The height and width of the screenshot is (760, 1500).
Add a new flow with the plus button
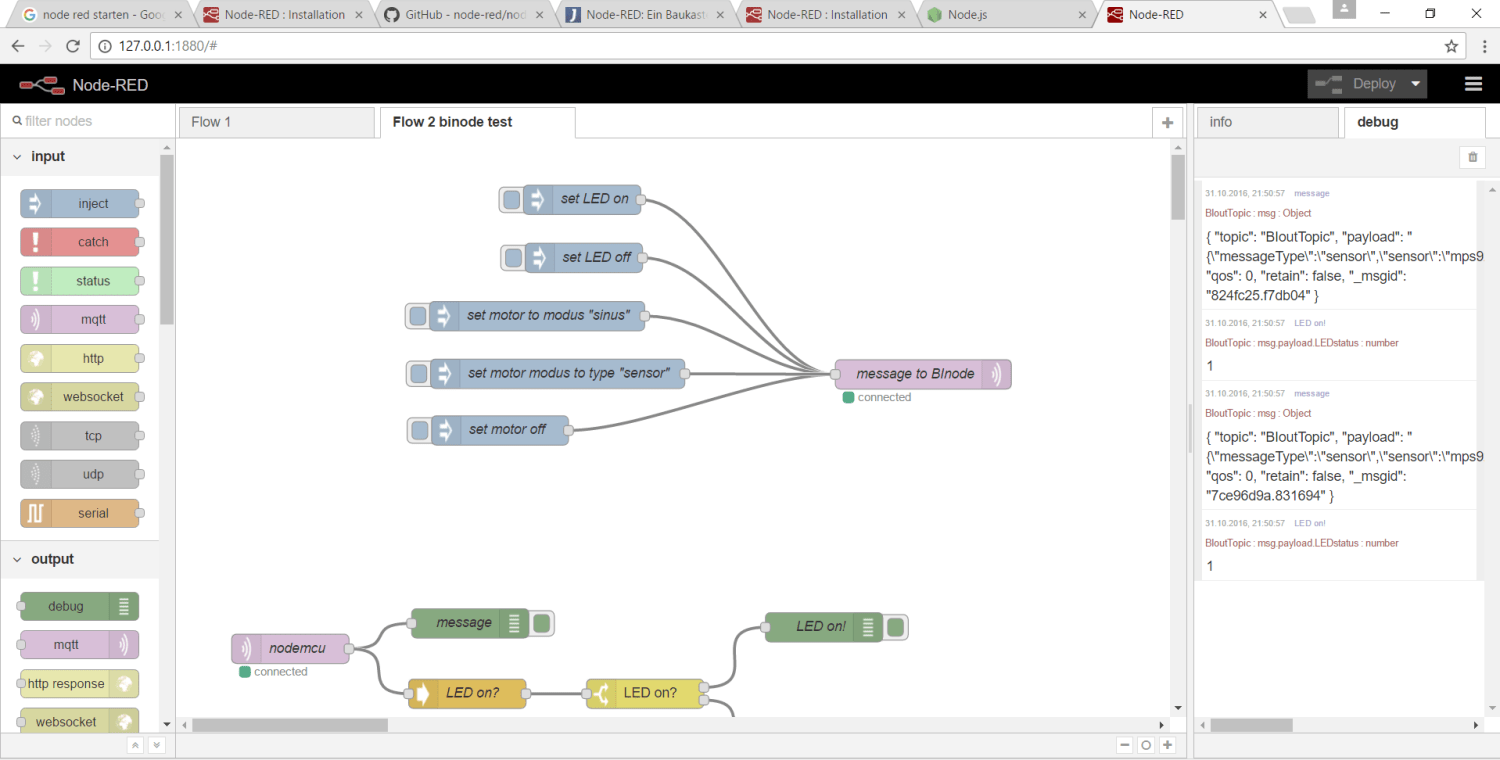point(1166,121)
